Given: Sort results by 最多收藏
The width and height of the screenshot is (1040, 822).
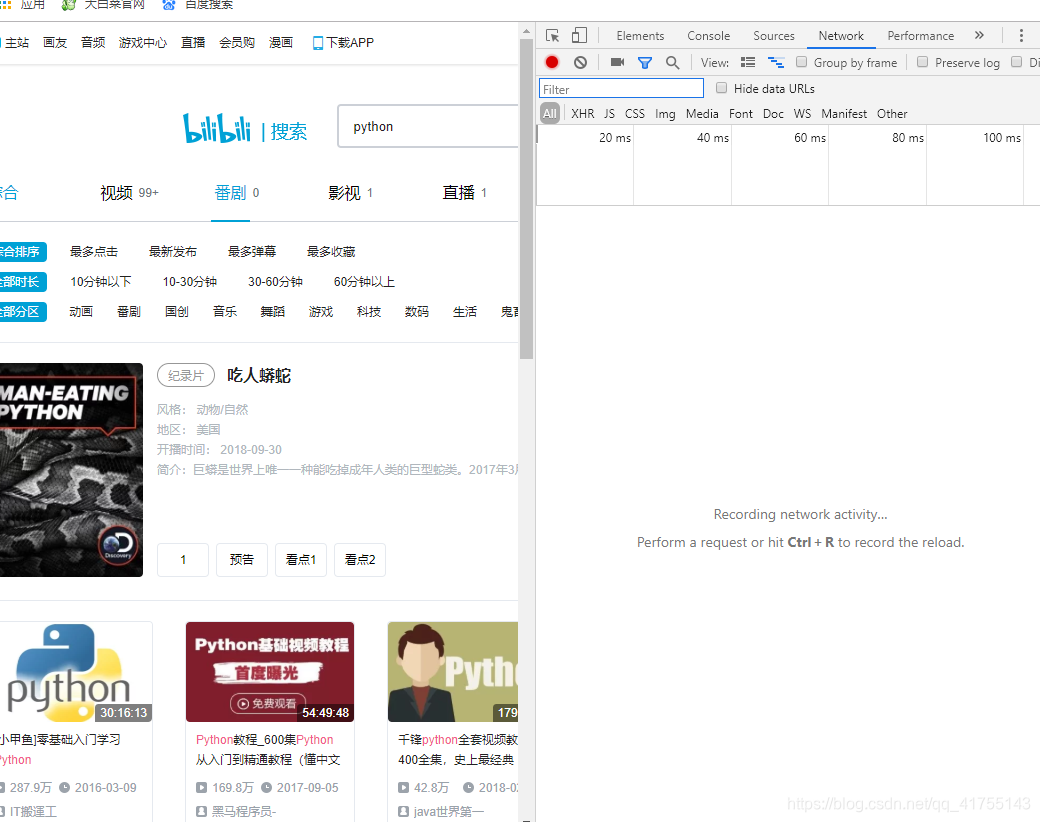Looking at the screenshot, I should point(331,251).
